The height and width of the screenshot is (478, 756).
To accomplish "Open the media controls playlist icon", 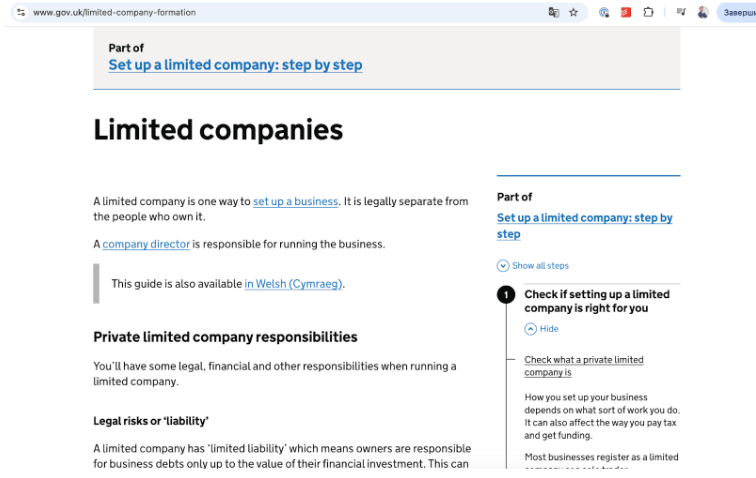I will click(x=681, y=12).
